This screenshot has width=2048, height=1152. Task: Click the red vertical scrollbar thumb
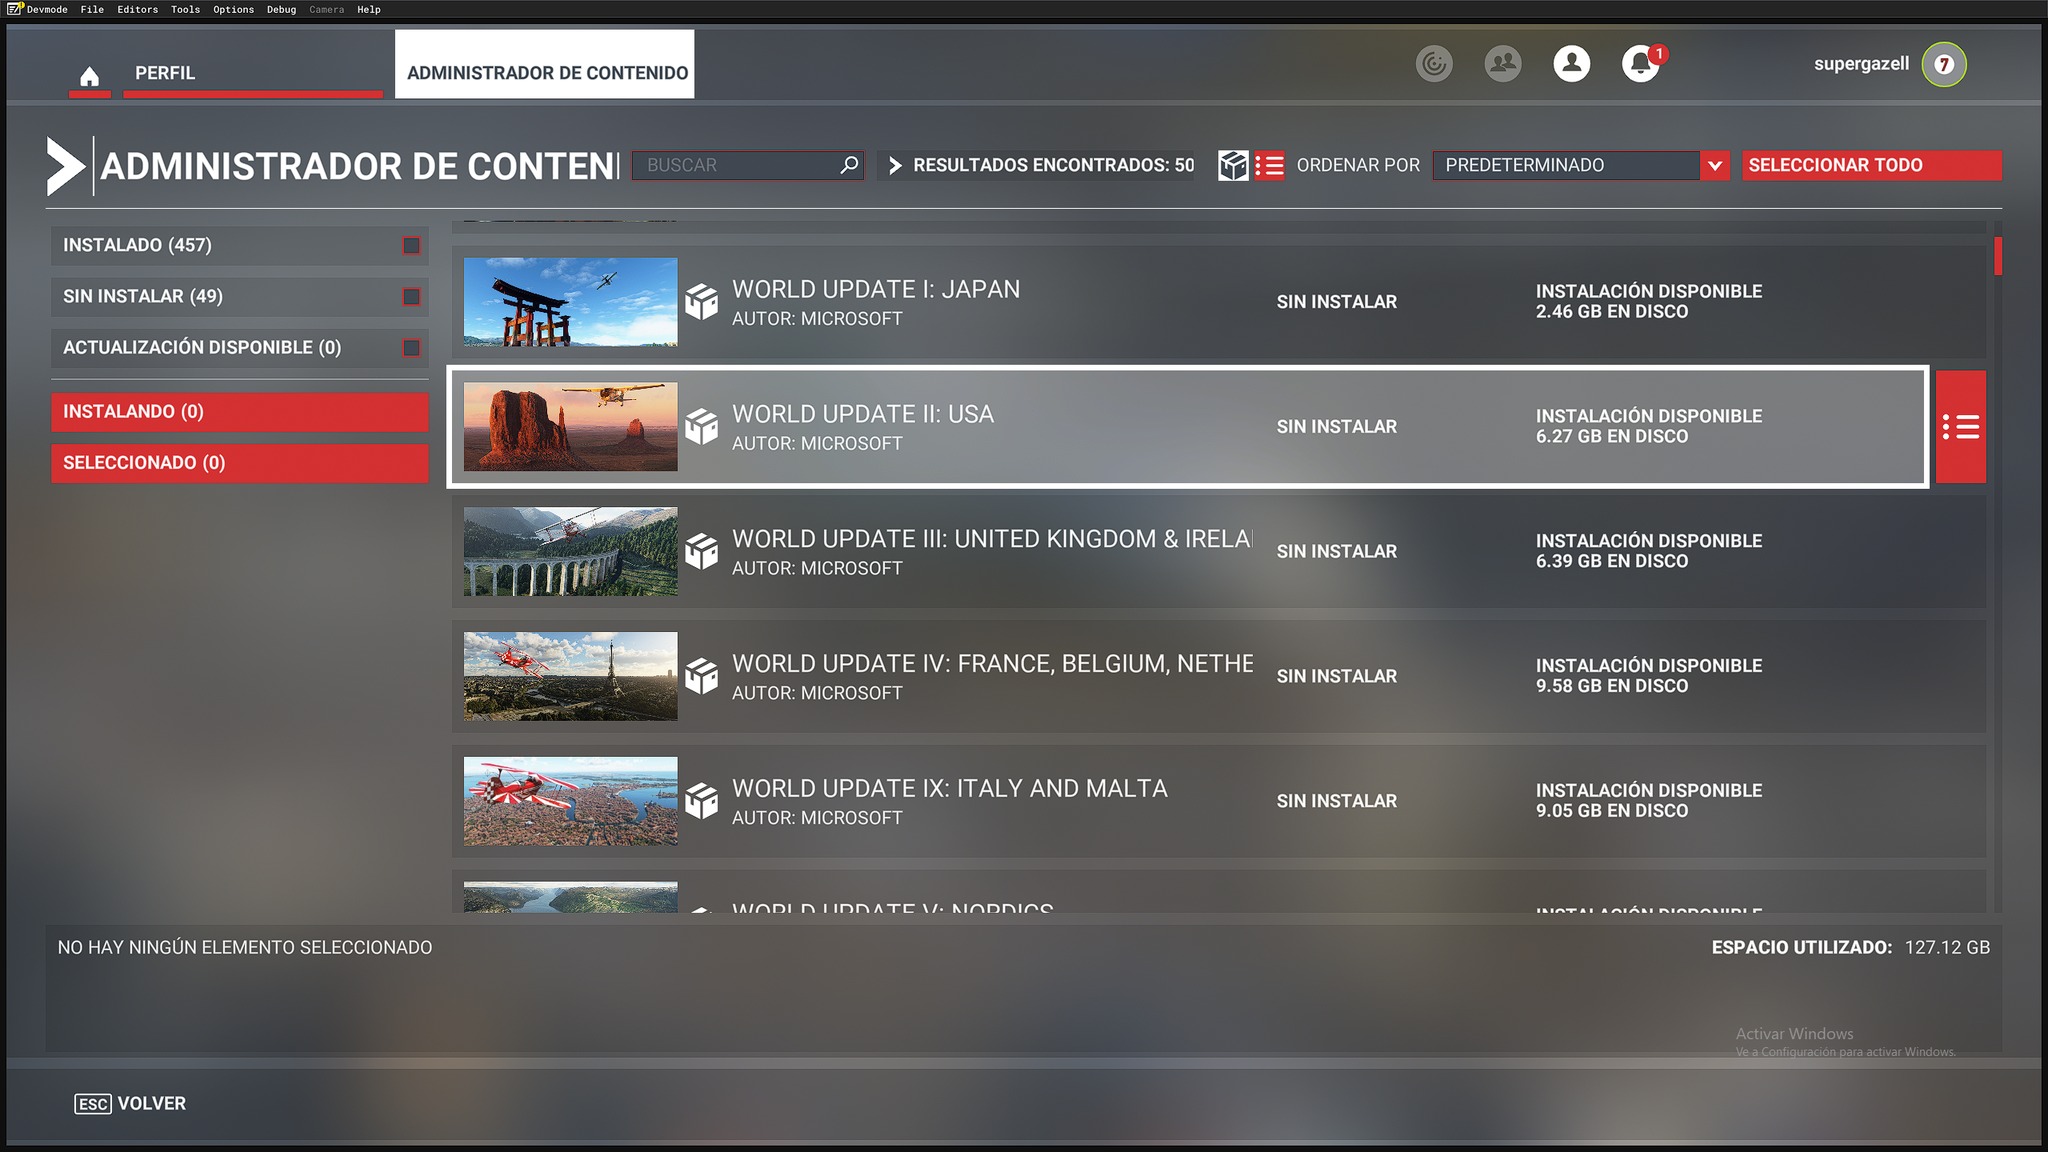click(1998, 256)
